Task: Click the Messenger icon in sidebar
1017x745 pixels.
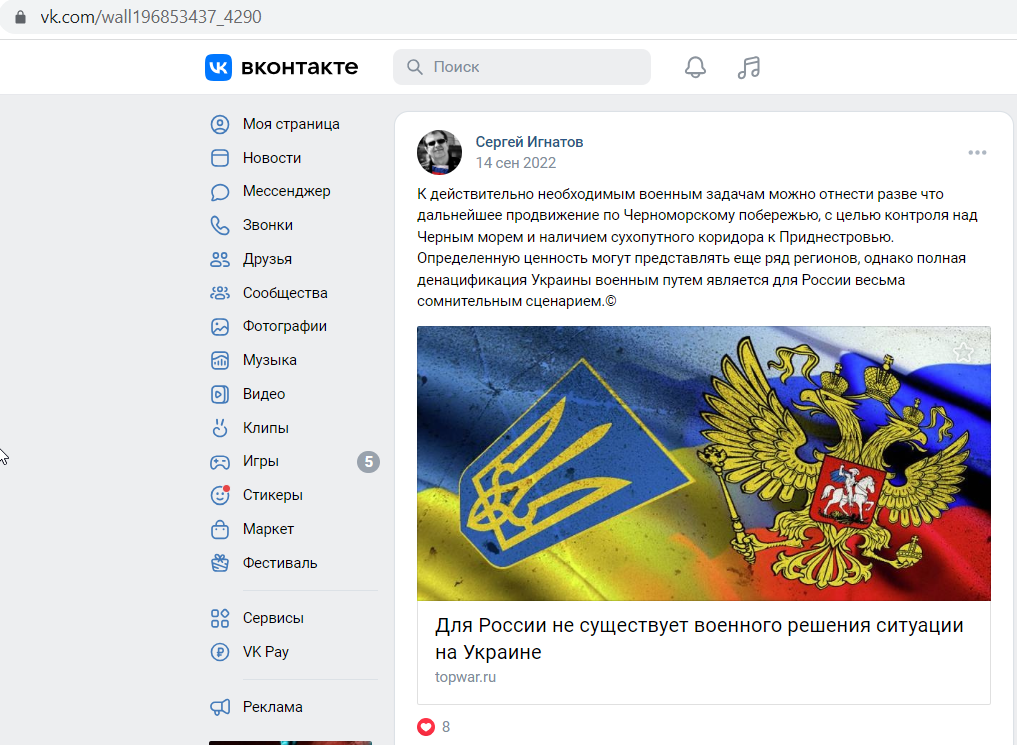Action: 220,191
